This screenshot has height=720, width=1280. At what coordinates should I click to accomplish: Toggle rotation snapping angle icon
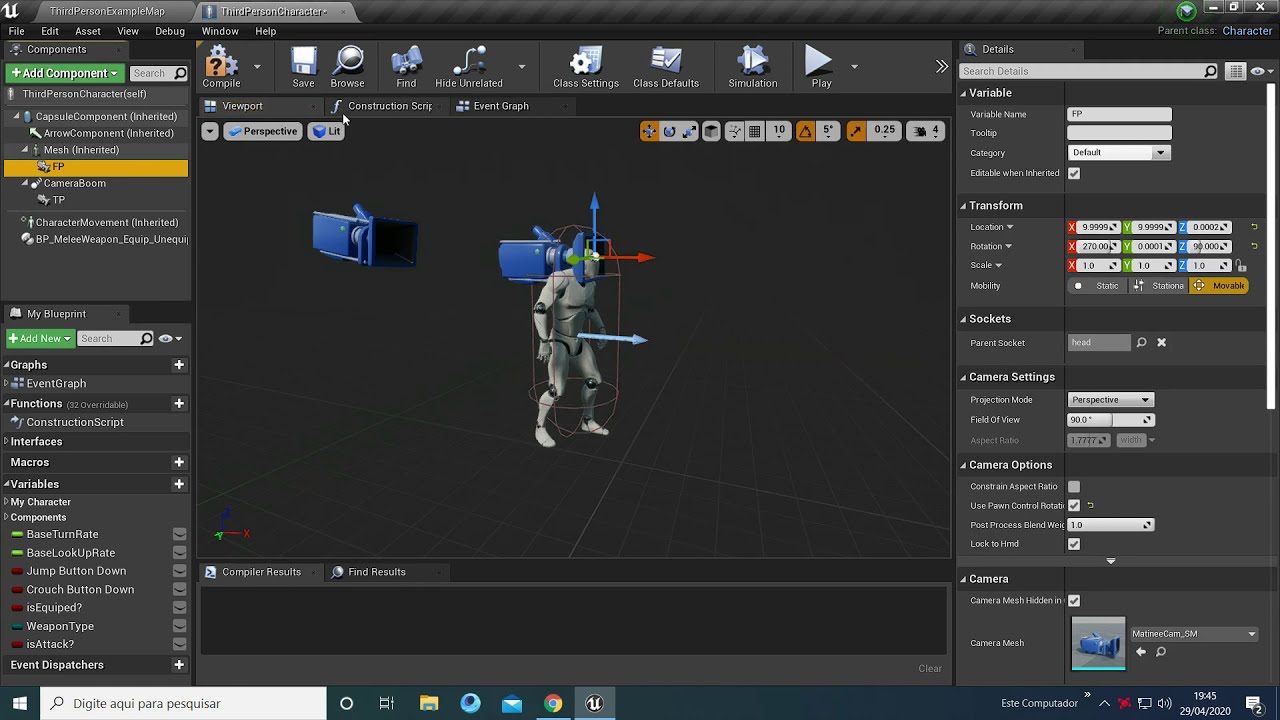805,131
